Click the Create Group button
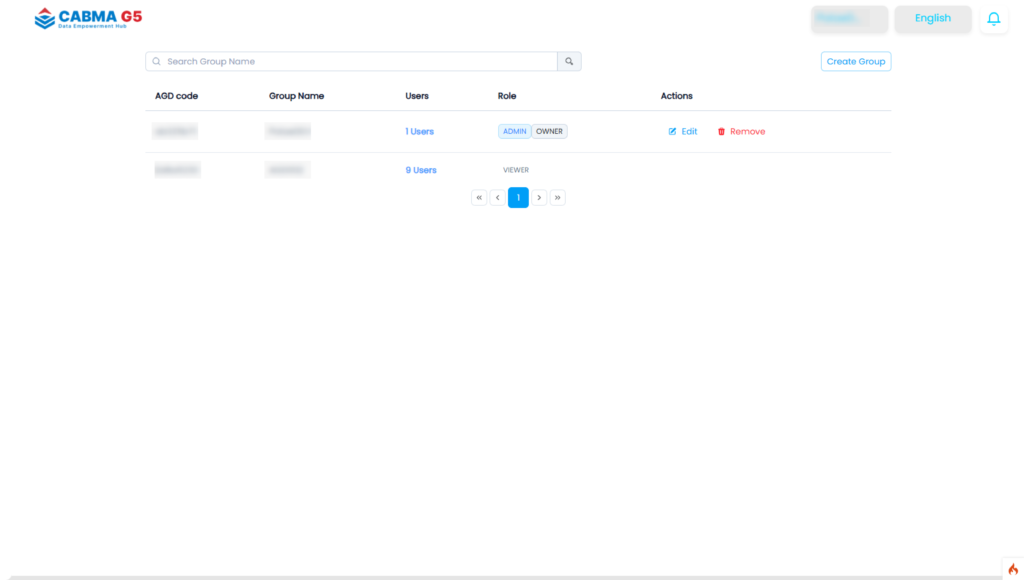The image size is (1024, 580). pos(856,62)
